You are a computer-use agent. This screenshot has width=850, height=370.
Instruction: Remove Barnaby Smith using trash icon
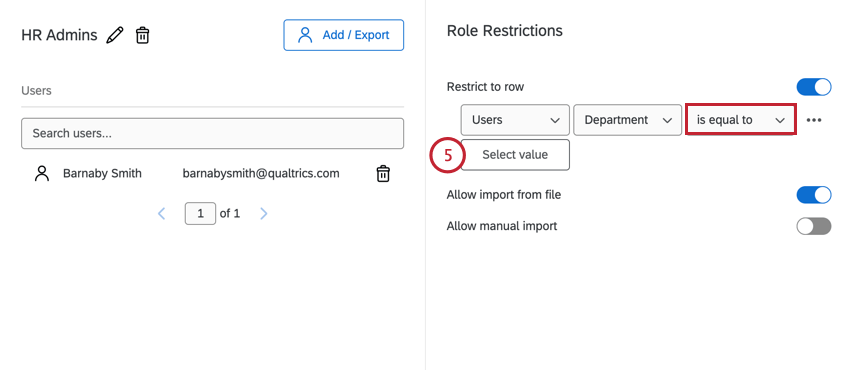tap(383, 173)
